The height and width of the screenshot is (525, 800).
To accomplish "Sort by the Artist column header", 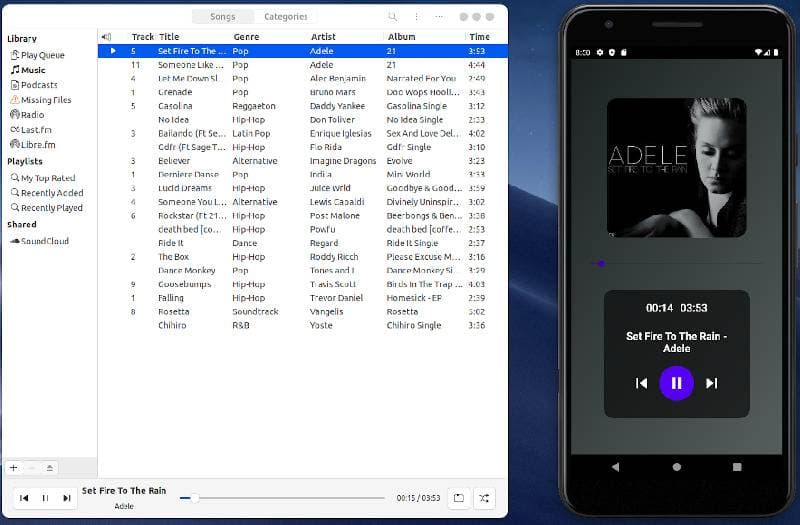I will (x=323, y=37).
